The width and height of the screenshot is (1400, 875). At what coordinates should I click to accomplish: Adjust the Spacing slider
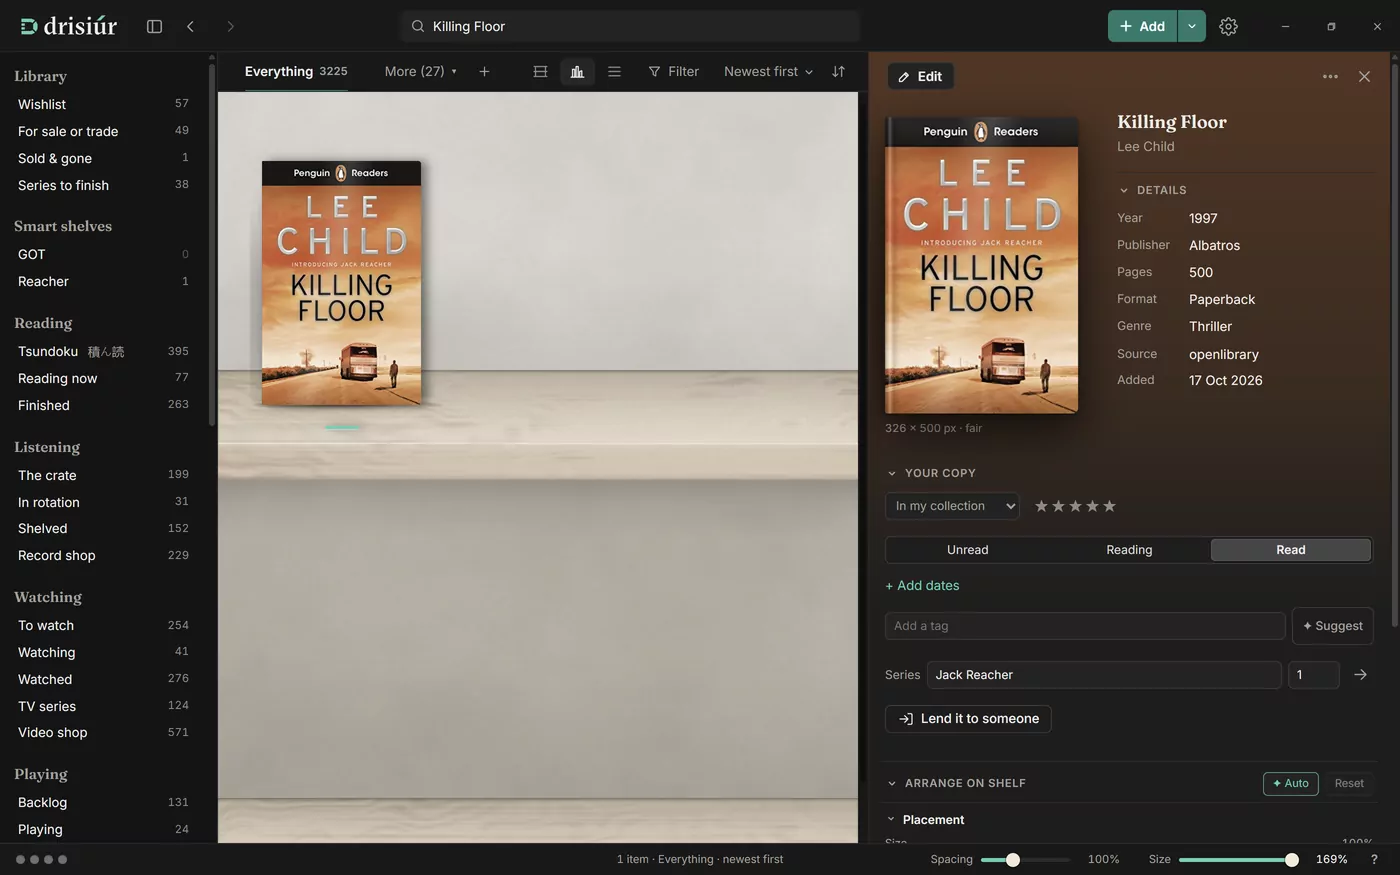(1025, 859)
